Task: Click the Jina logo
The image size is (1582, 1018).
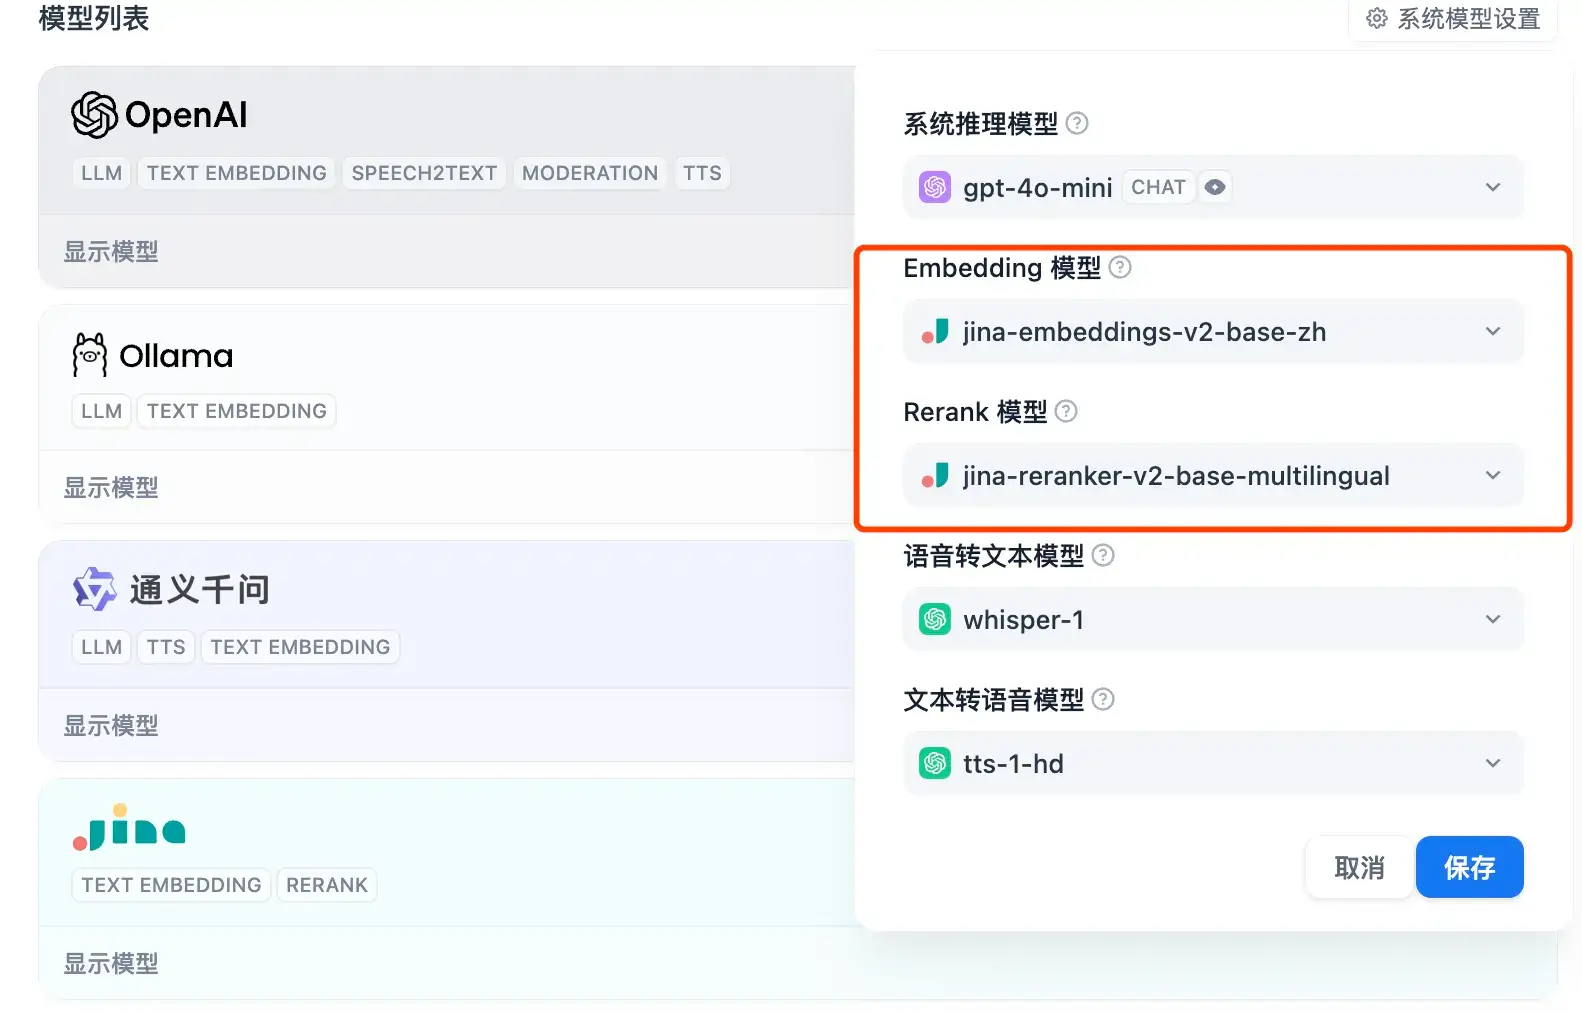Action: click(x=129, y=828)
